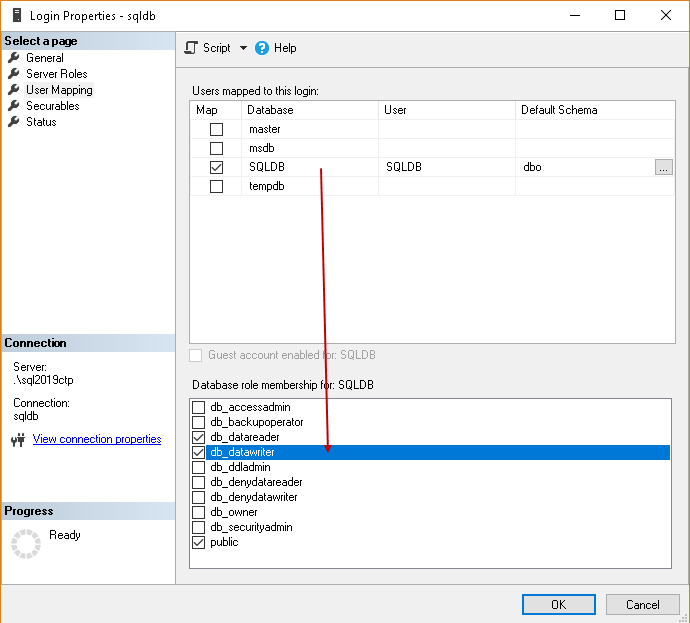690x623 pixels.
Task: Click the Script toolbar icon
Action: click(x=191, y=48)
